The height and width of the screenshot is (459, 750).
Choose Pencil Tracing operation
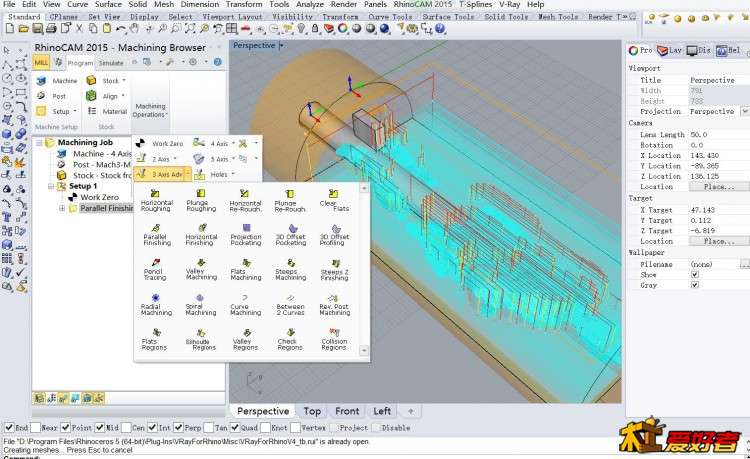tap(155, 270)
